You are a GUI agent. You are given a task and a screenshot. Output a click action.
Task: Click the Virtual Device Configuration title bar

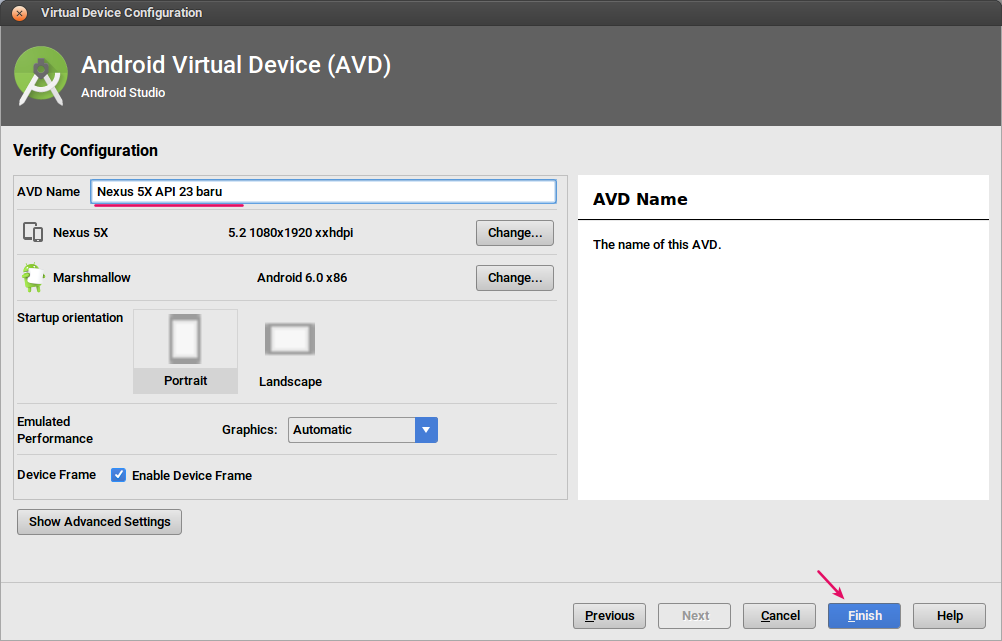pyautogui.click(x=500, y=13)
